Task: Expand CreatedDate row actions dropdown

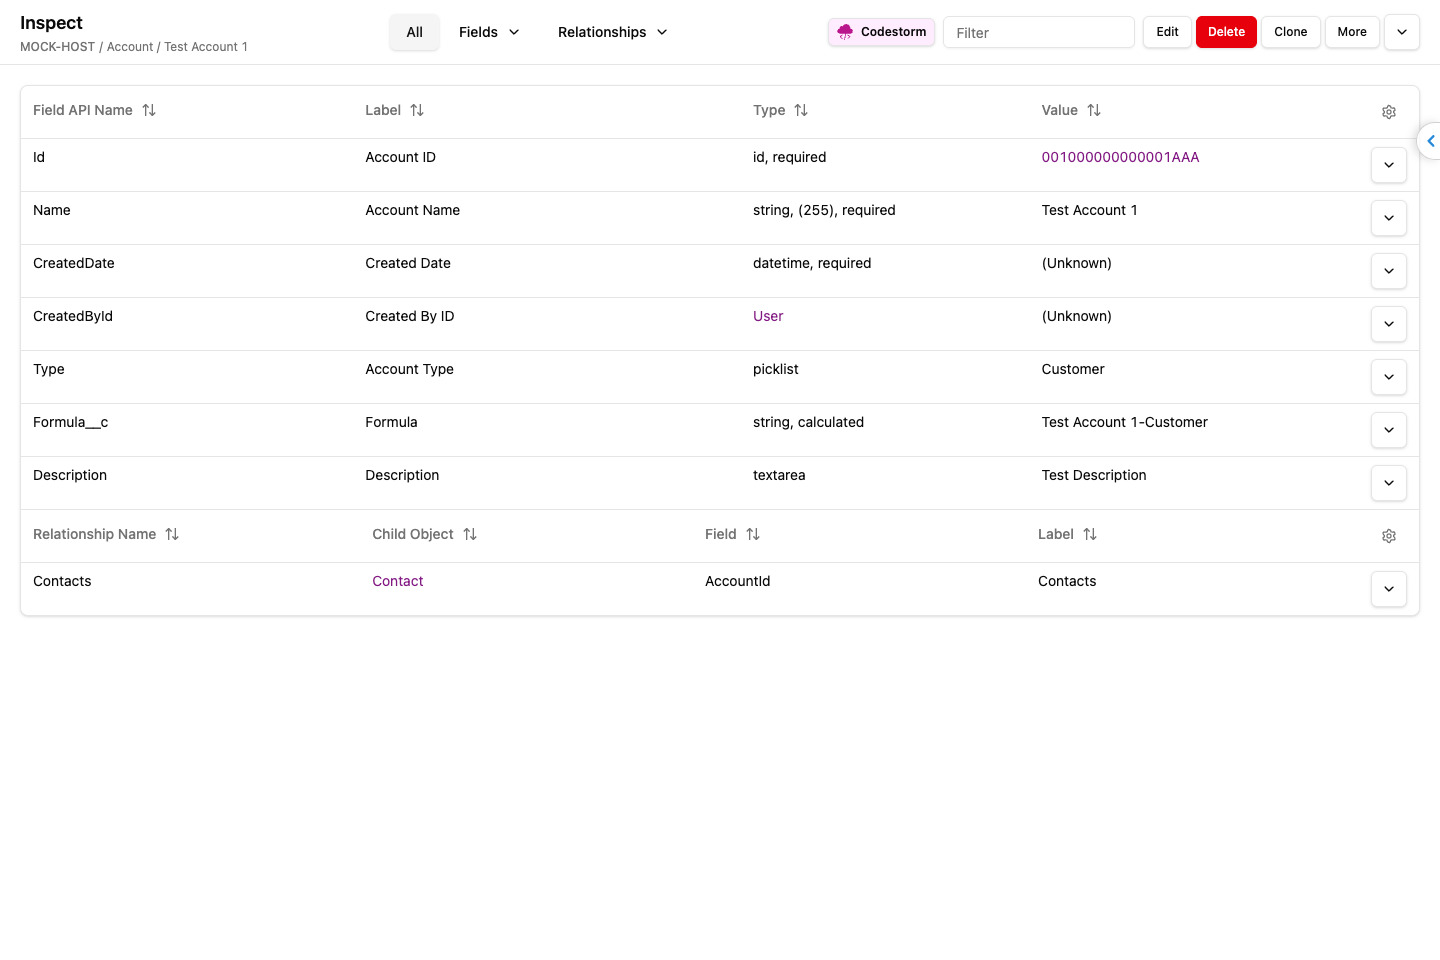Action: pos(1389,271)
